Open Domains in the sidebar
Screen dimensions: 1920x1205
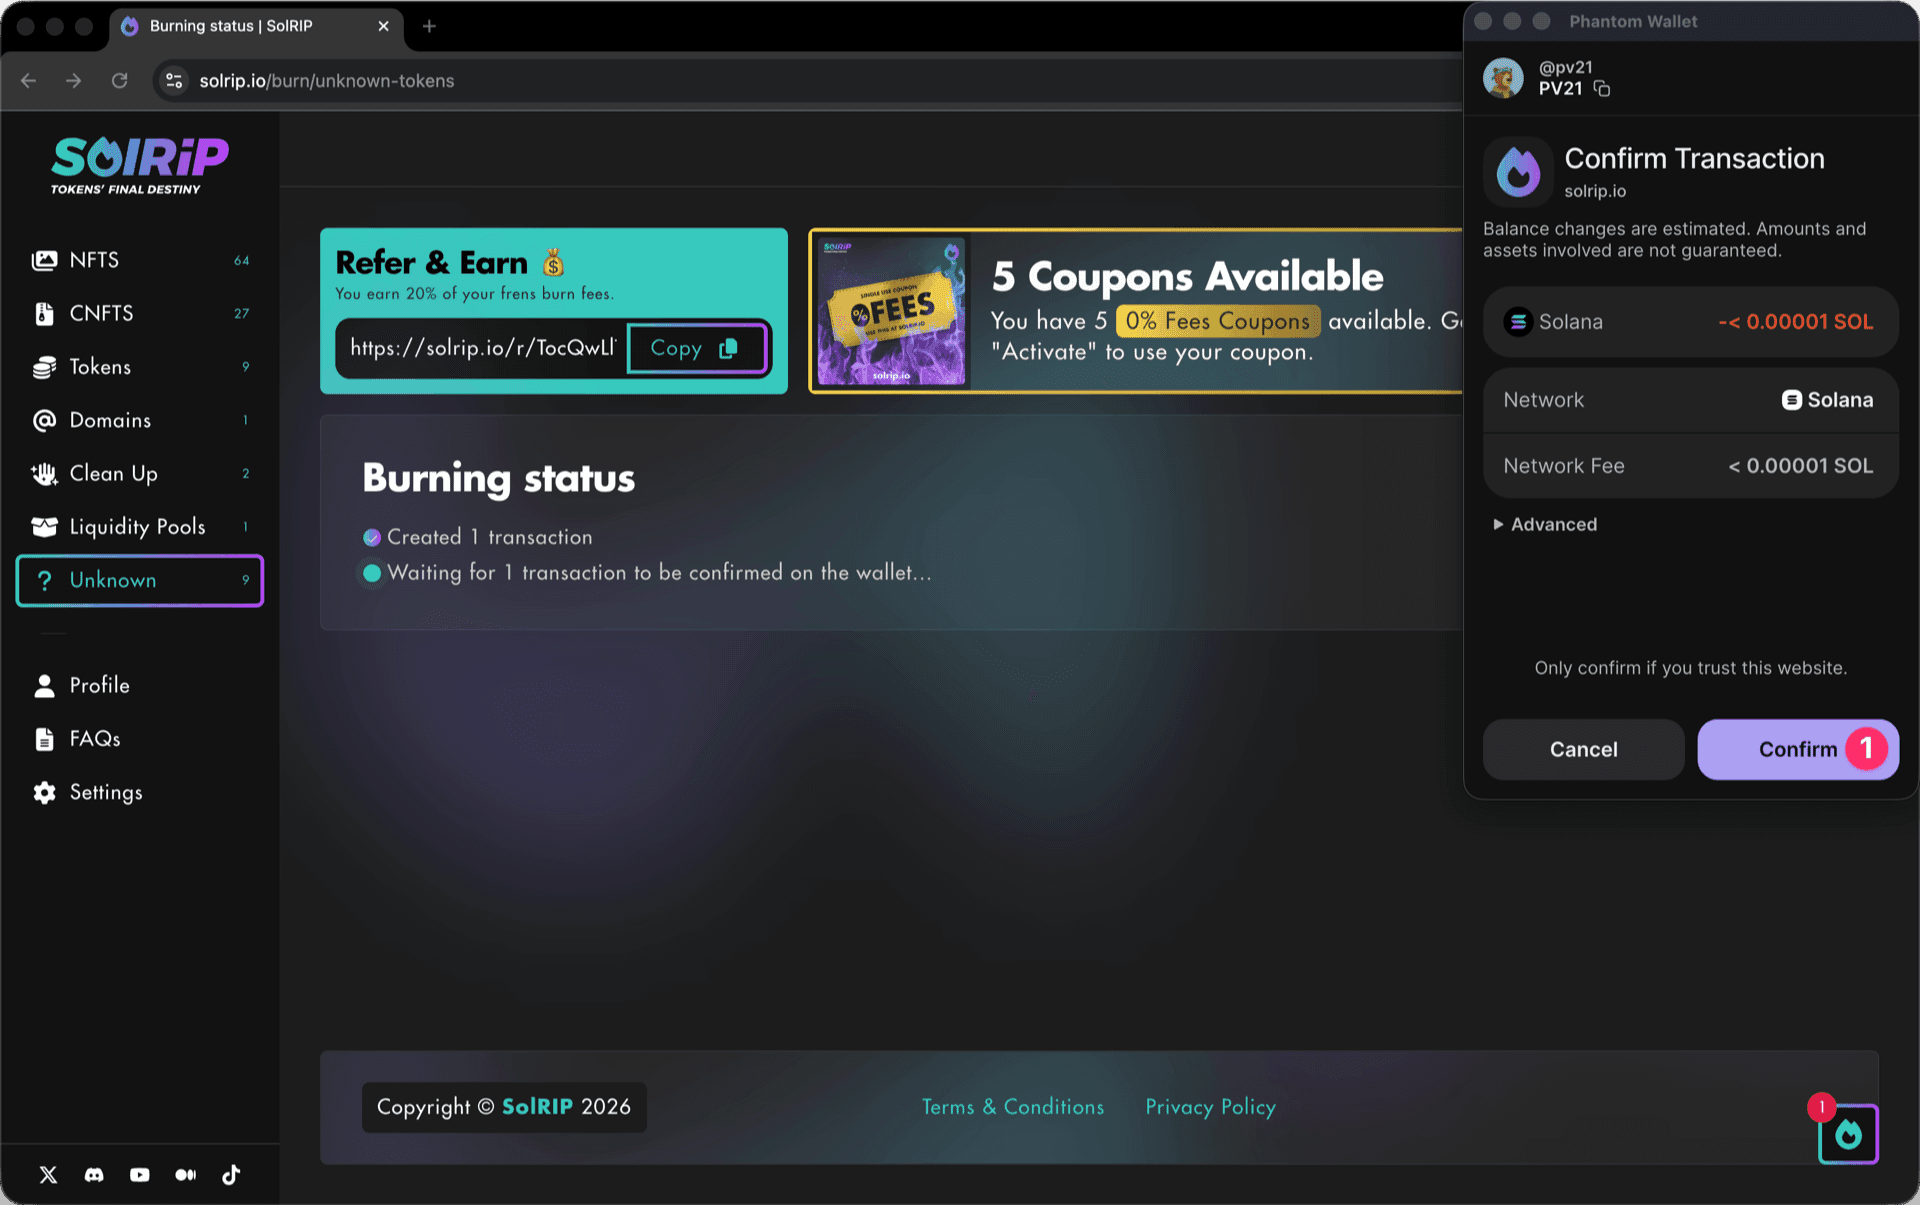(x=140, y=420)
